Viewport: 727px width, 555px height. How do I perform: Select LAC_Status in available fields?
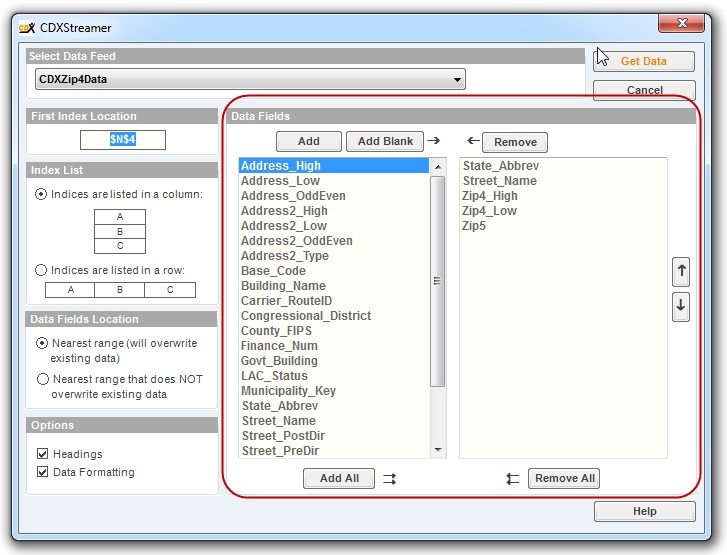(334, 376)
